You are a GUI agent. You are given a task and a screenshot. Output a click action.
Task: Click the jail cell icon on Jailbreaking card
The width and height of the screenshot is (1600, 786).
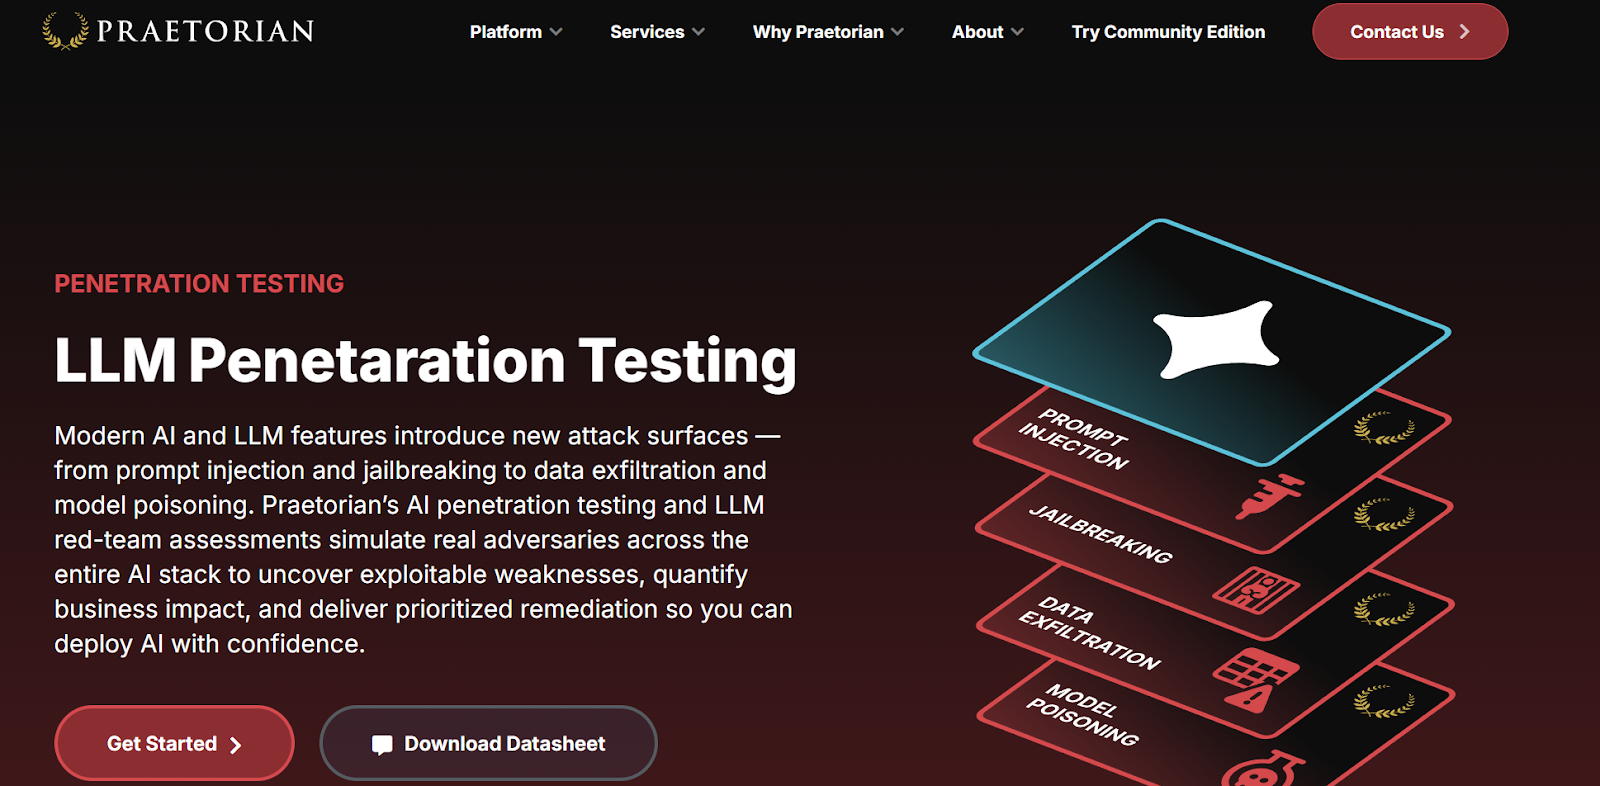click(x=1256, y=588)
